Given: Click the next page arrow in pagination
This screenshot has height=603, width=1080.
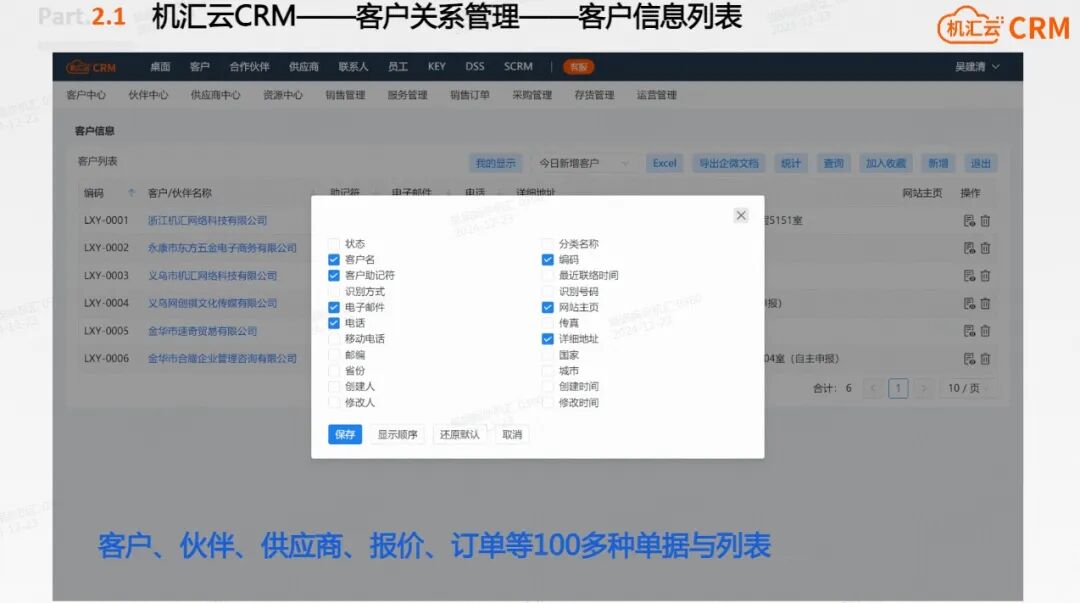Looking at the screenshot, I should [x=924, y=388].
